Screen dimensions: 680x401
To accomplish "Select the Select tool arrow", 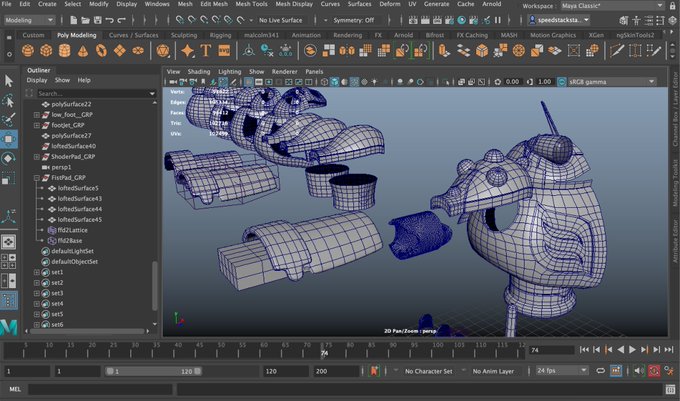I will (9, 81).
